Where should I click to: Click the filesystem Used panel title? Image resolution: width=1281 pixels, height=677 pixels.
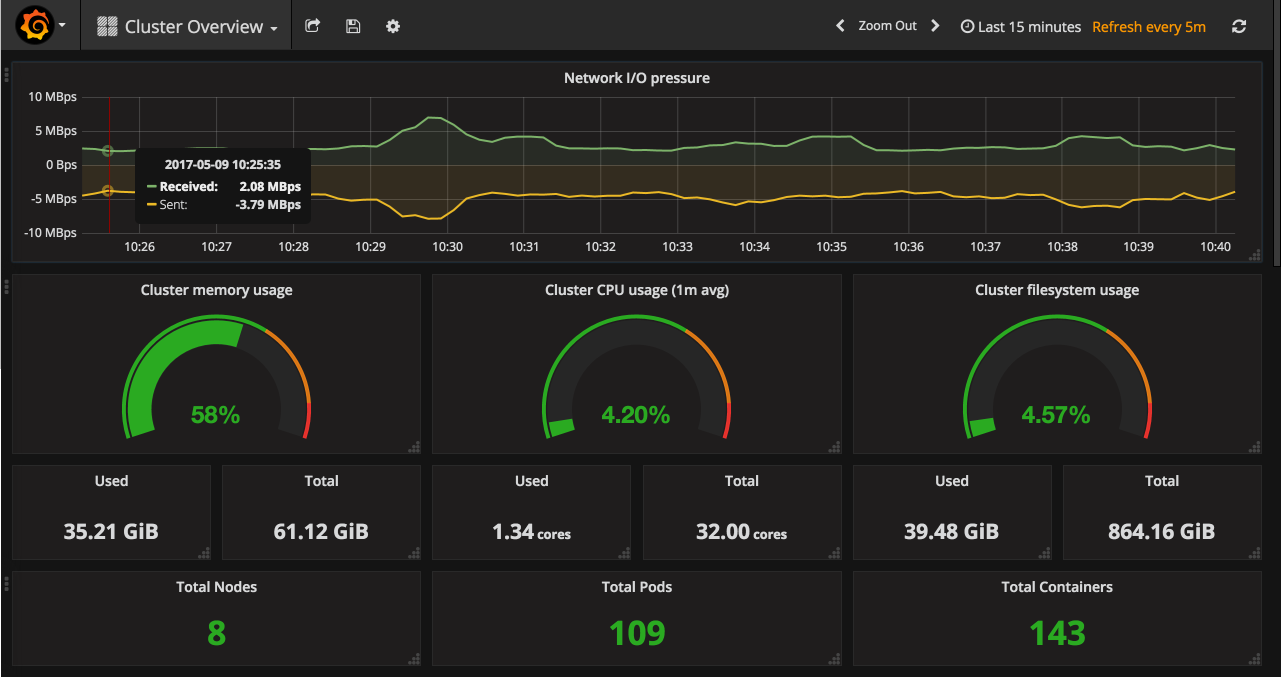tap(951, 481)
